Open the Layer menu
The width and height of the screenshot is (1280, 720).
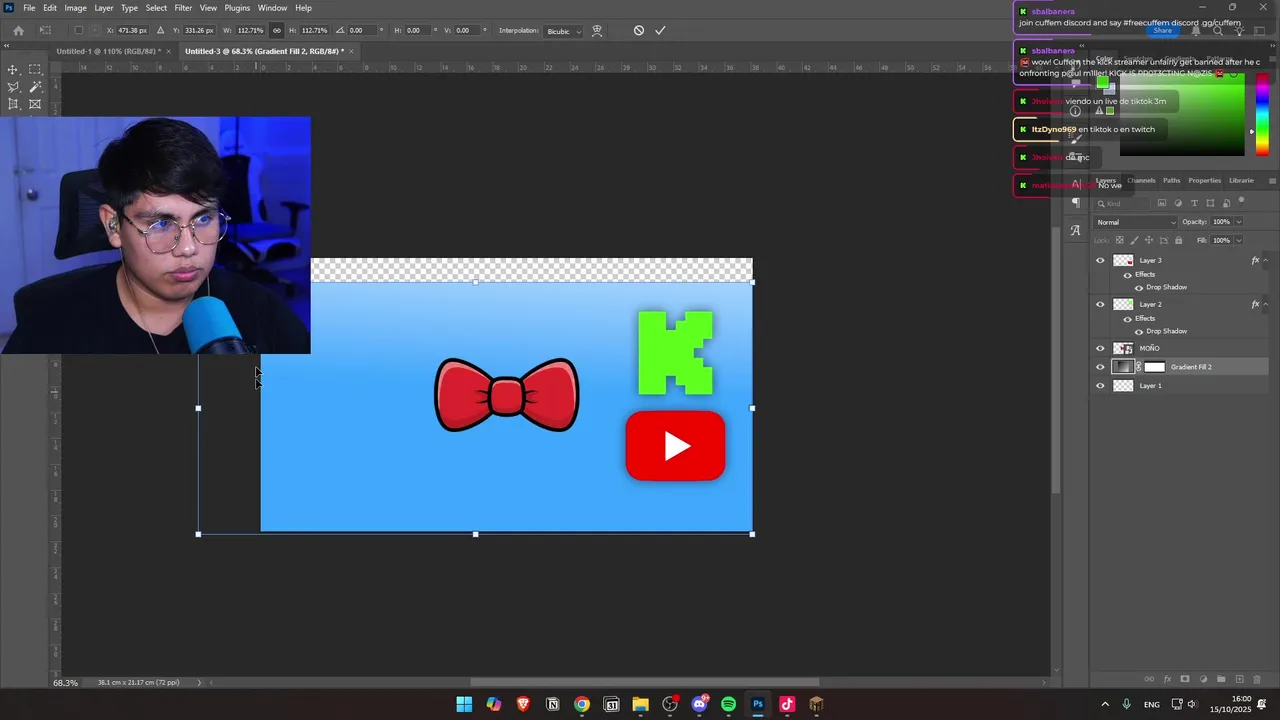pos(104,8)
